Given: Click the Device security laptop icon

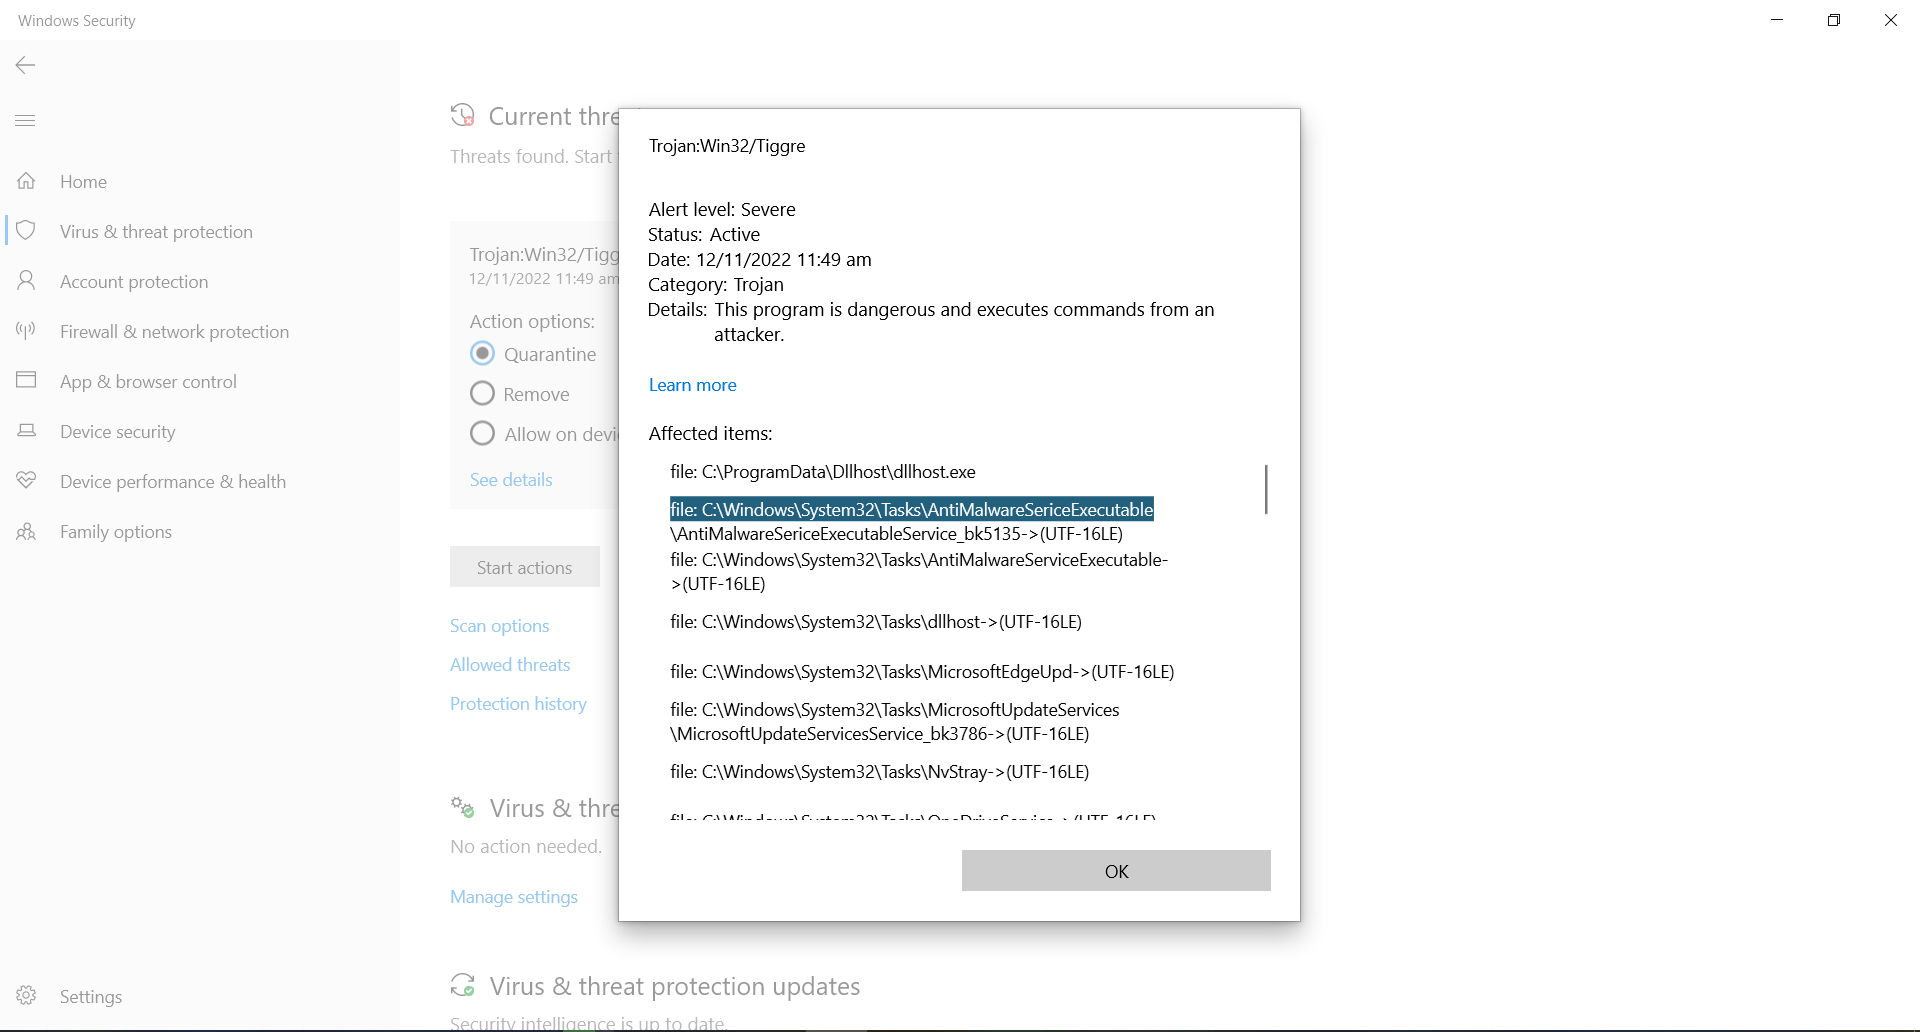Looking at the screenshot, I should click(x=26, y=431).
